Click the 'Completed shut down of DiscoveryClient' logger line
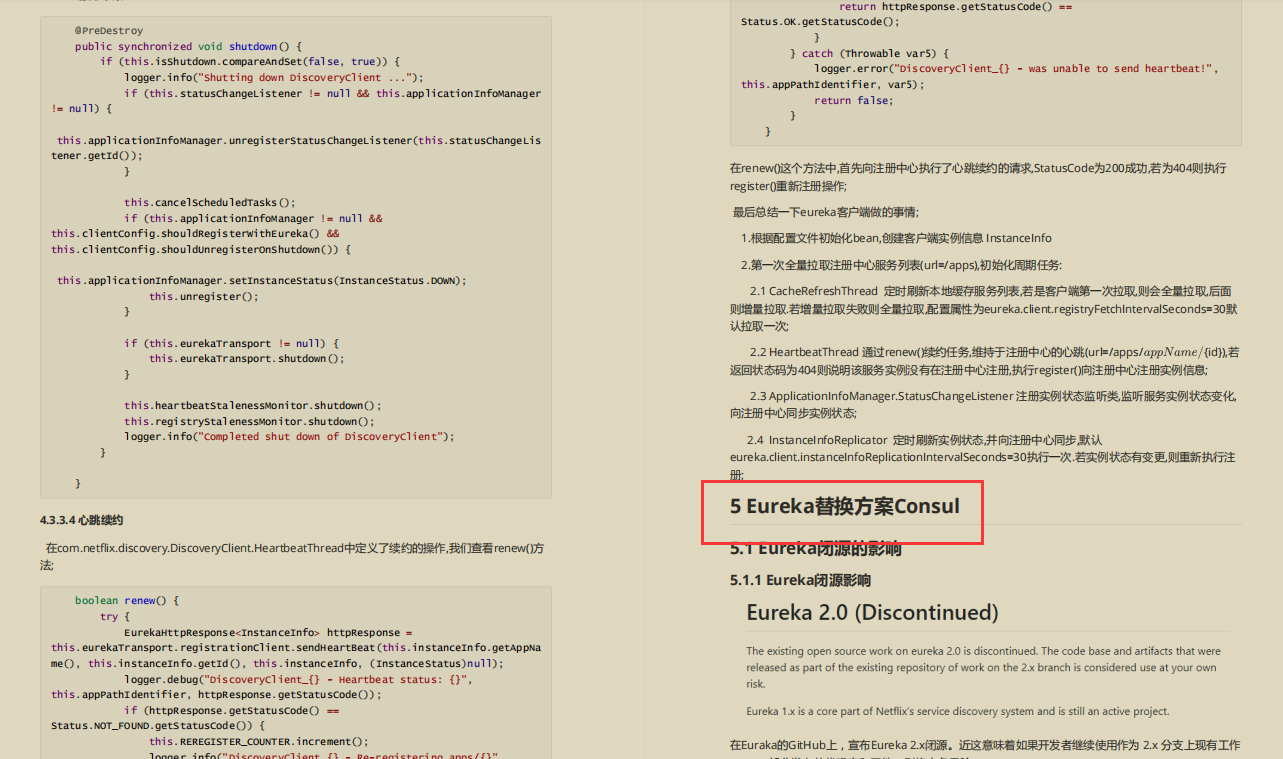 click(x=289, y=436)
